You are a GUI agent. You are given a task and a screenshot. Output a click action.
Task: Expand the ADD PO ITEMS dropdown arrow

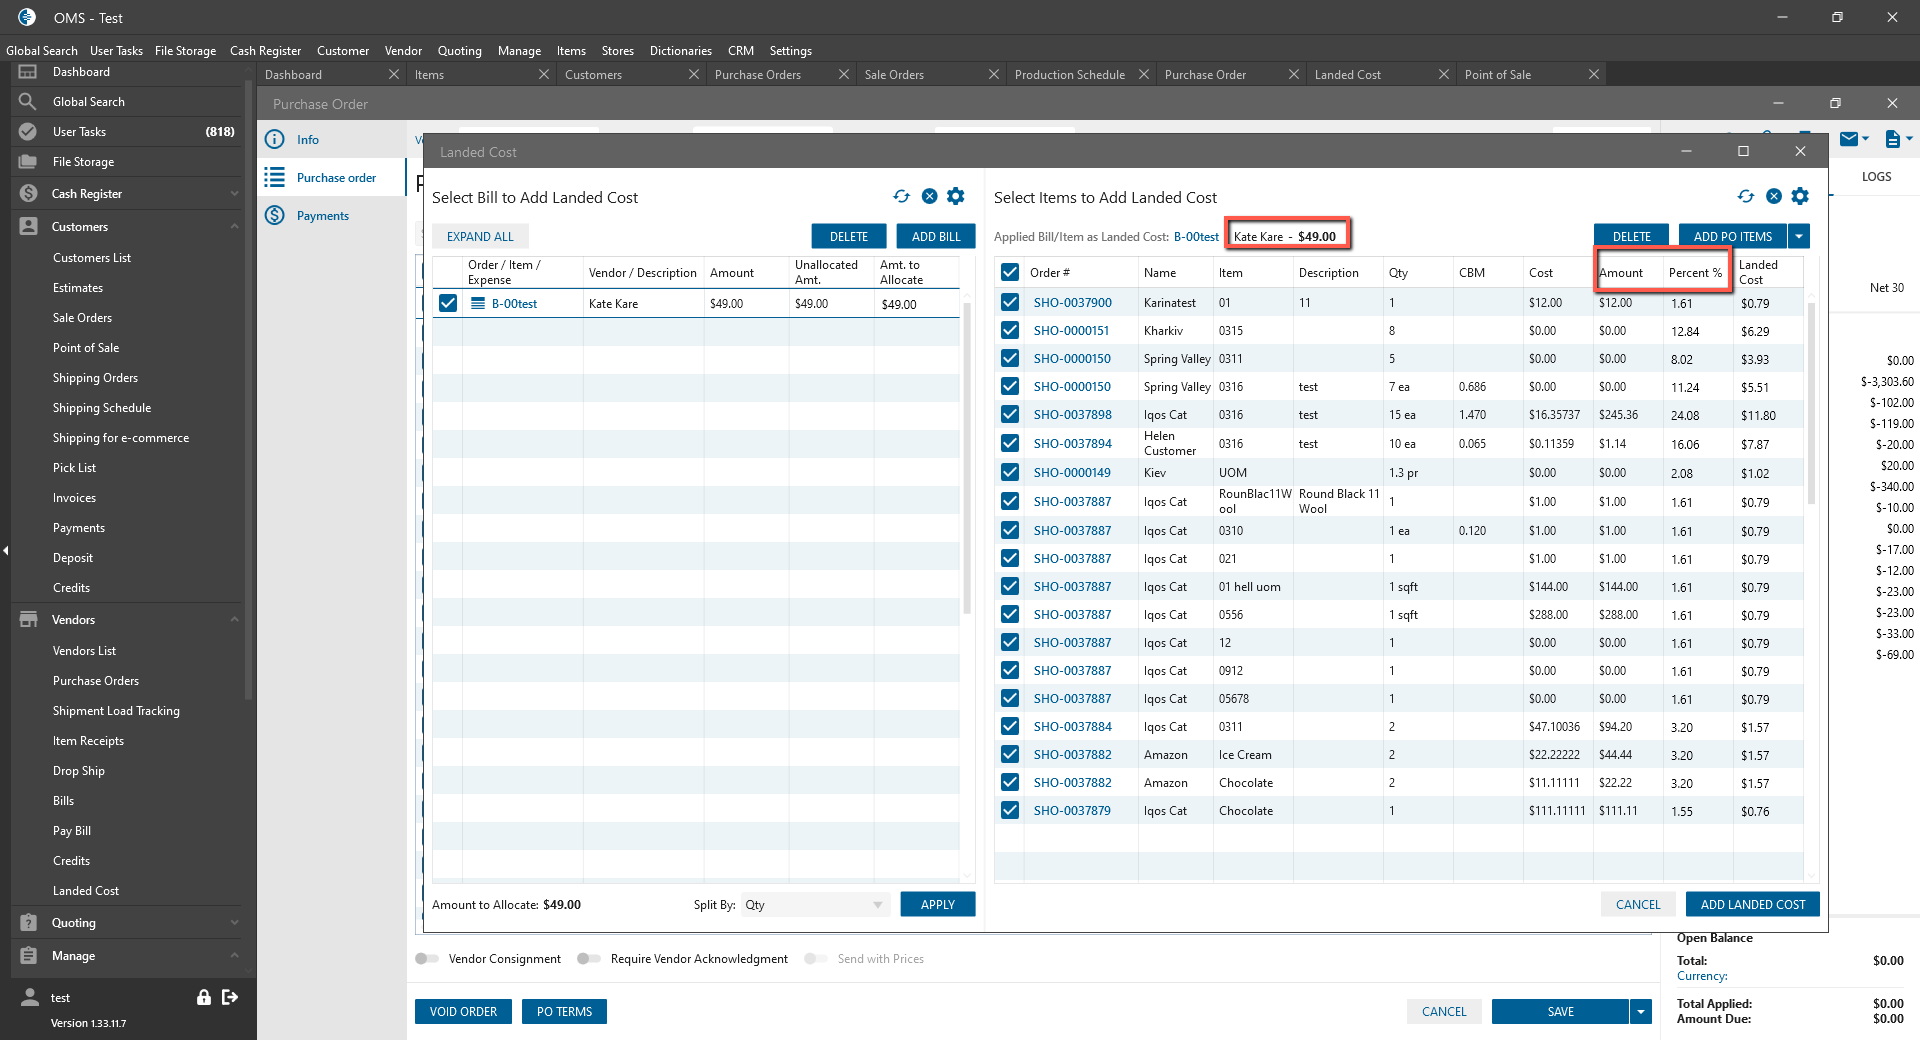[1799, 237]
